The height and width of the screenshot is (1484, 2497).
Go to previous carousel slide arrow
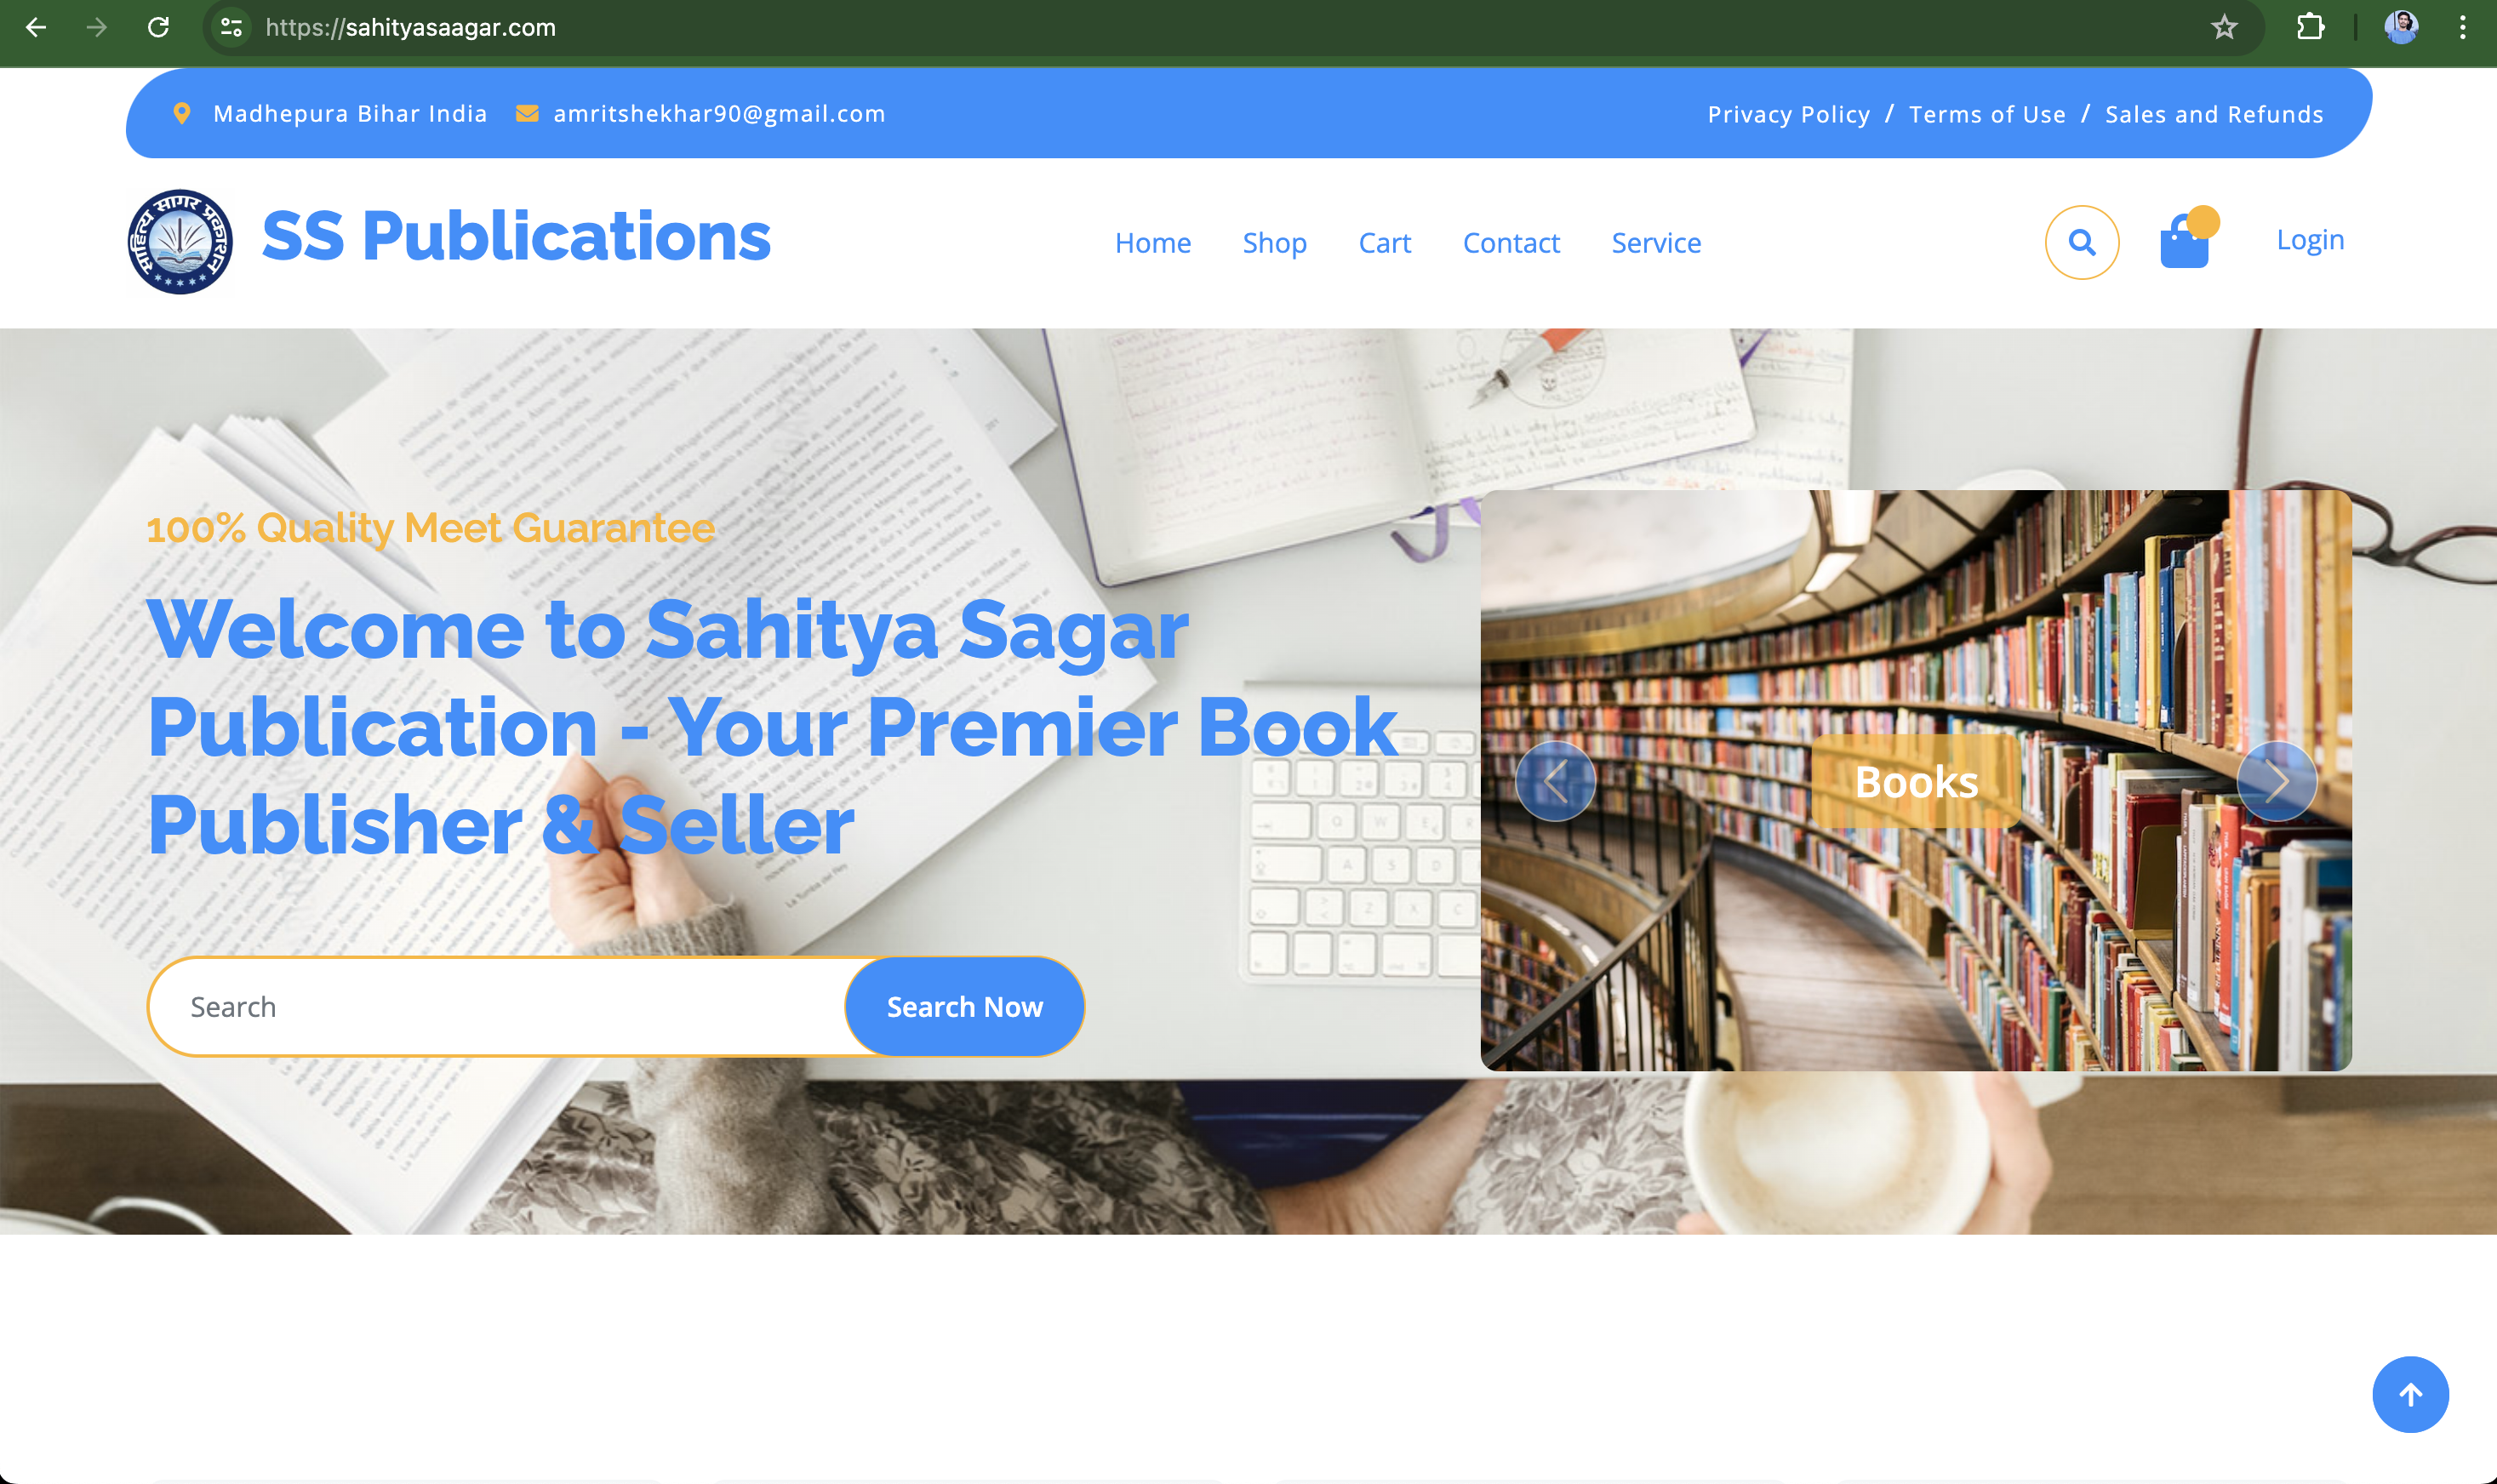[x=1555, y=781]
